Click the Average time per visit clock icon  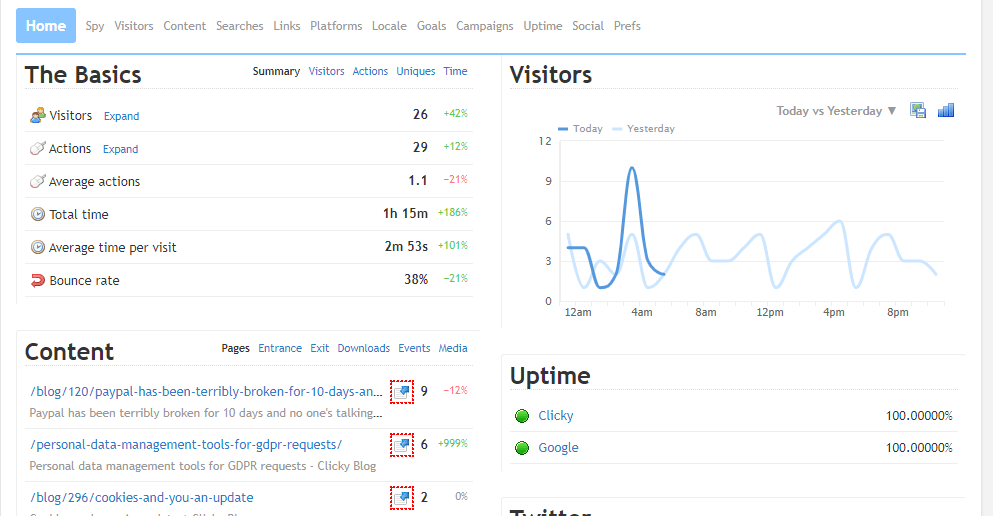point(38,247)
